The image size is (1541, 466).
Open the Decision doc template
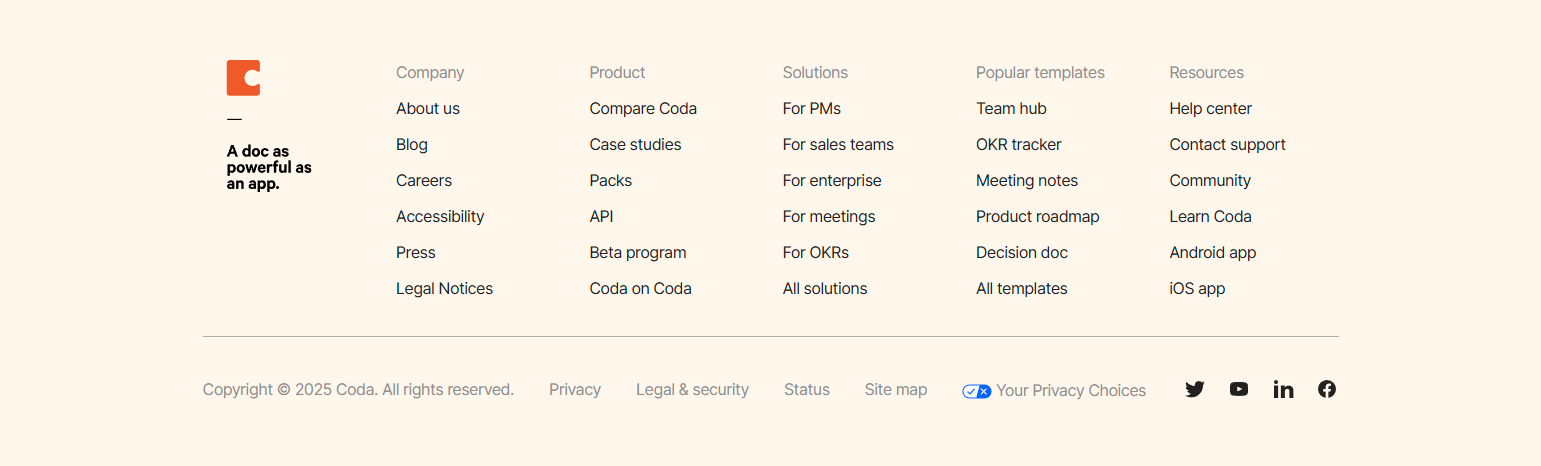(1022, 252)
